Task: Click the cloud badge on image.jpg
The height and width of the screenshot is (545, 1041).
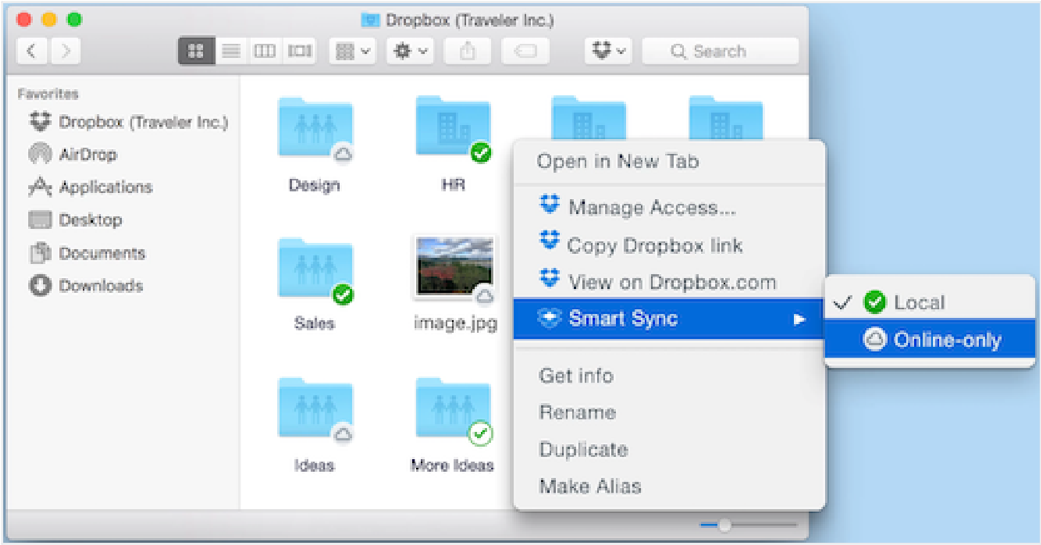Action: click(x=485, y=295)
